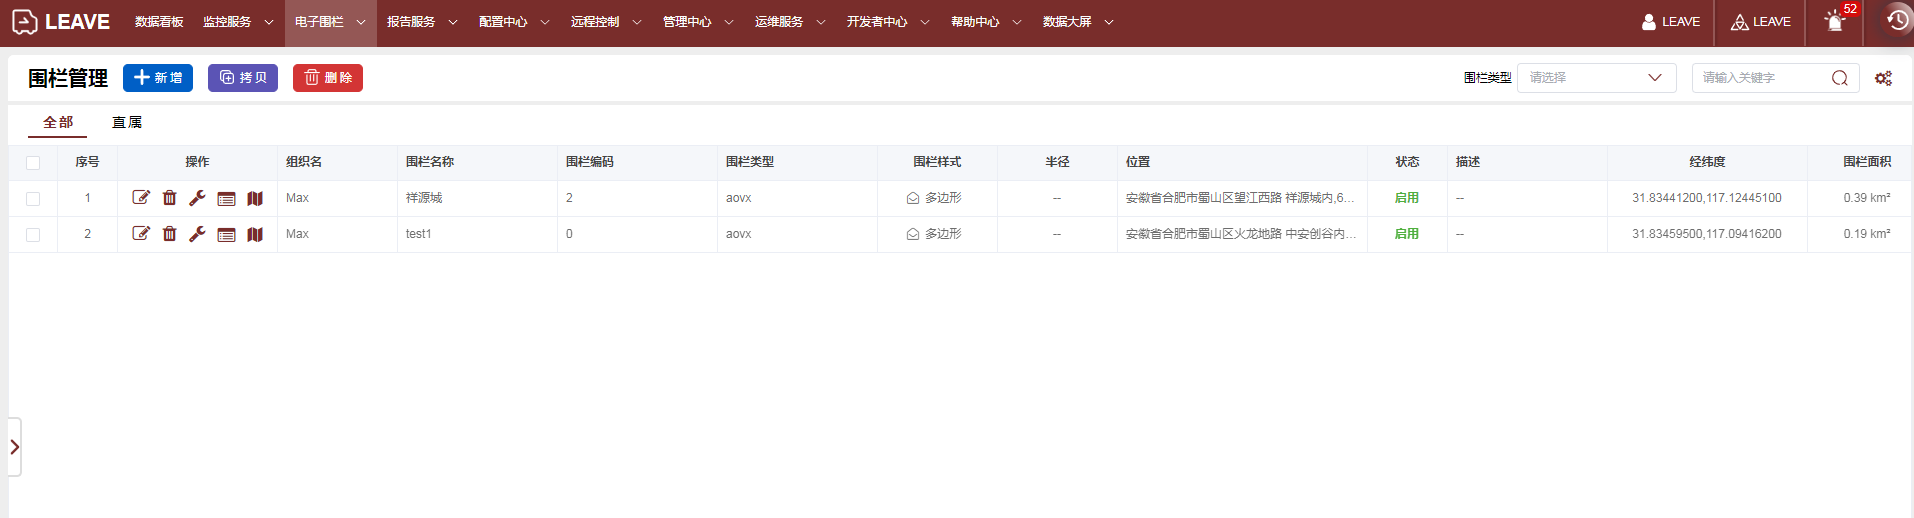
Task: Click the alarm notification bell icon
Action: point(1834,22)
